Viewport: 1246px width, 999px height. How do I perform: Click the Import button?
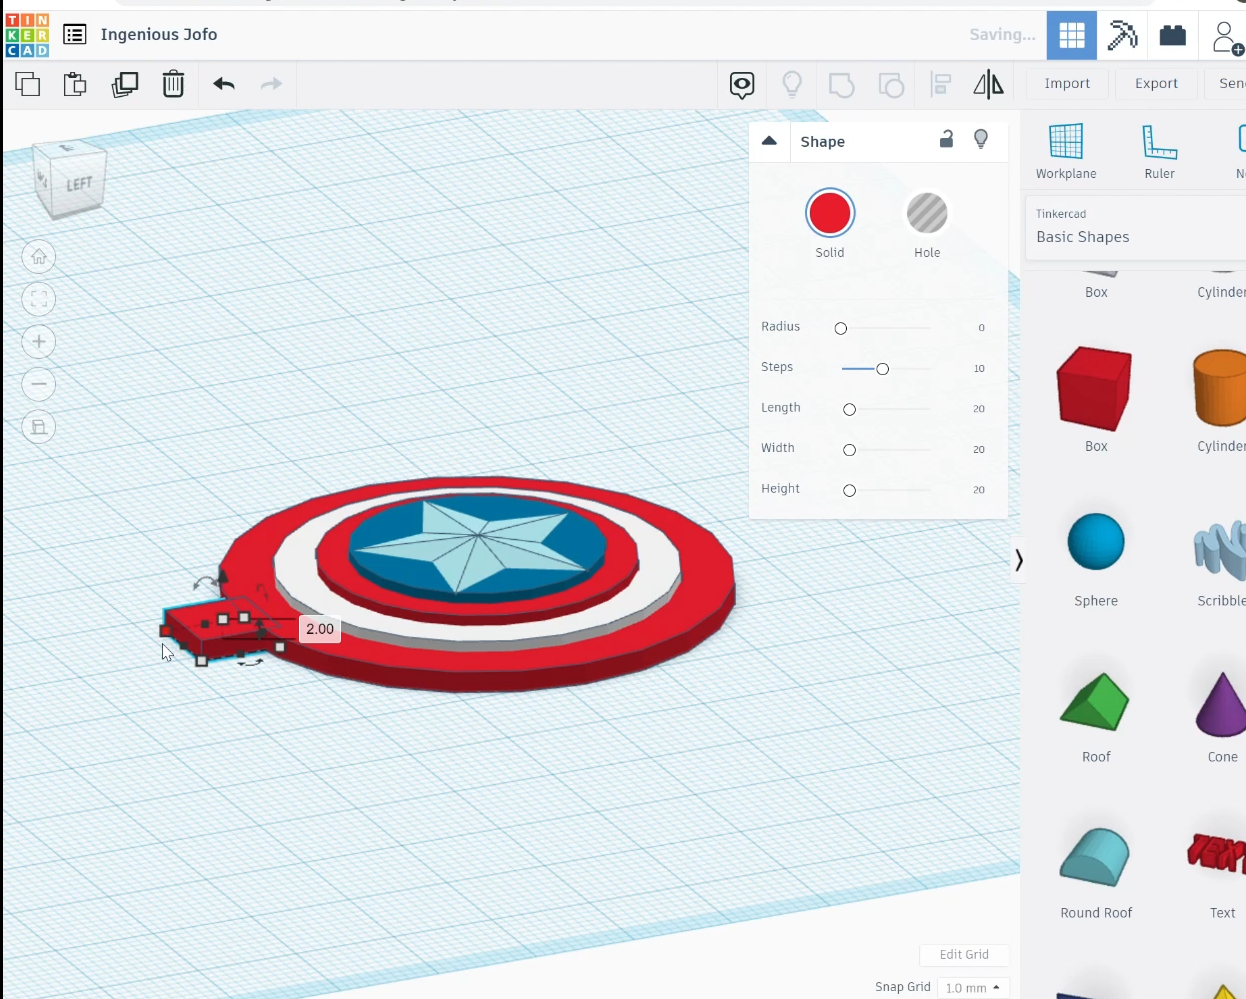tap(1067, 84)
